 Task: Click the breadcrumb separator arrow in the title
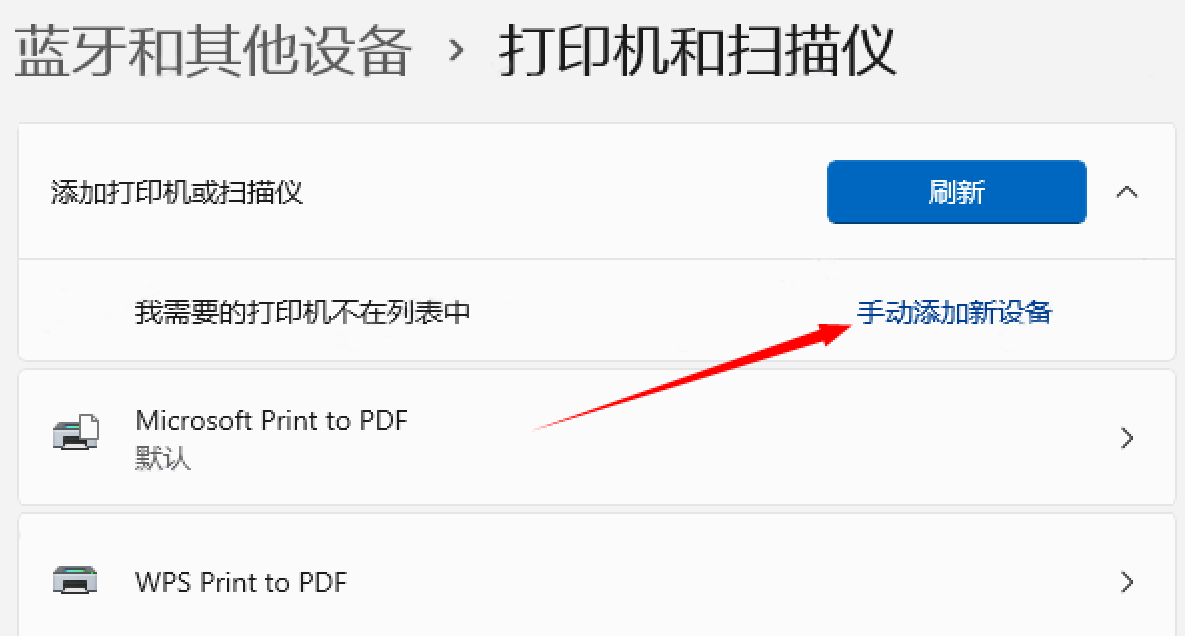455,51
